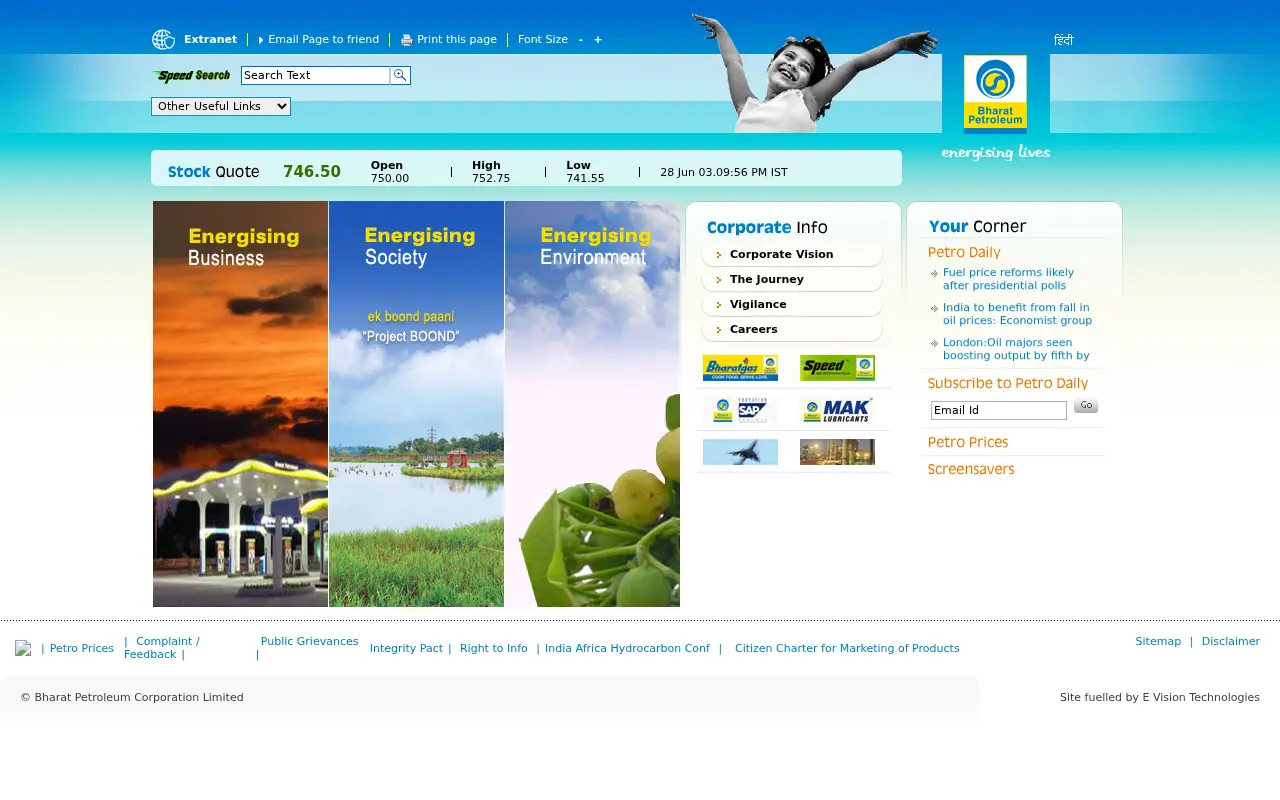This screenshot has height=800, width=1280.
Task: Click the Speed fuel logo
Action: pyautogui.click(x=837, y=368)
